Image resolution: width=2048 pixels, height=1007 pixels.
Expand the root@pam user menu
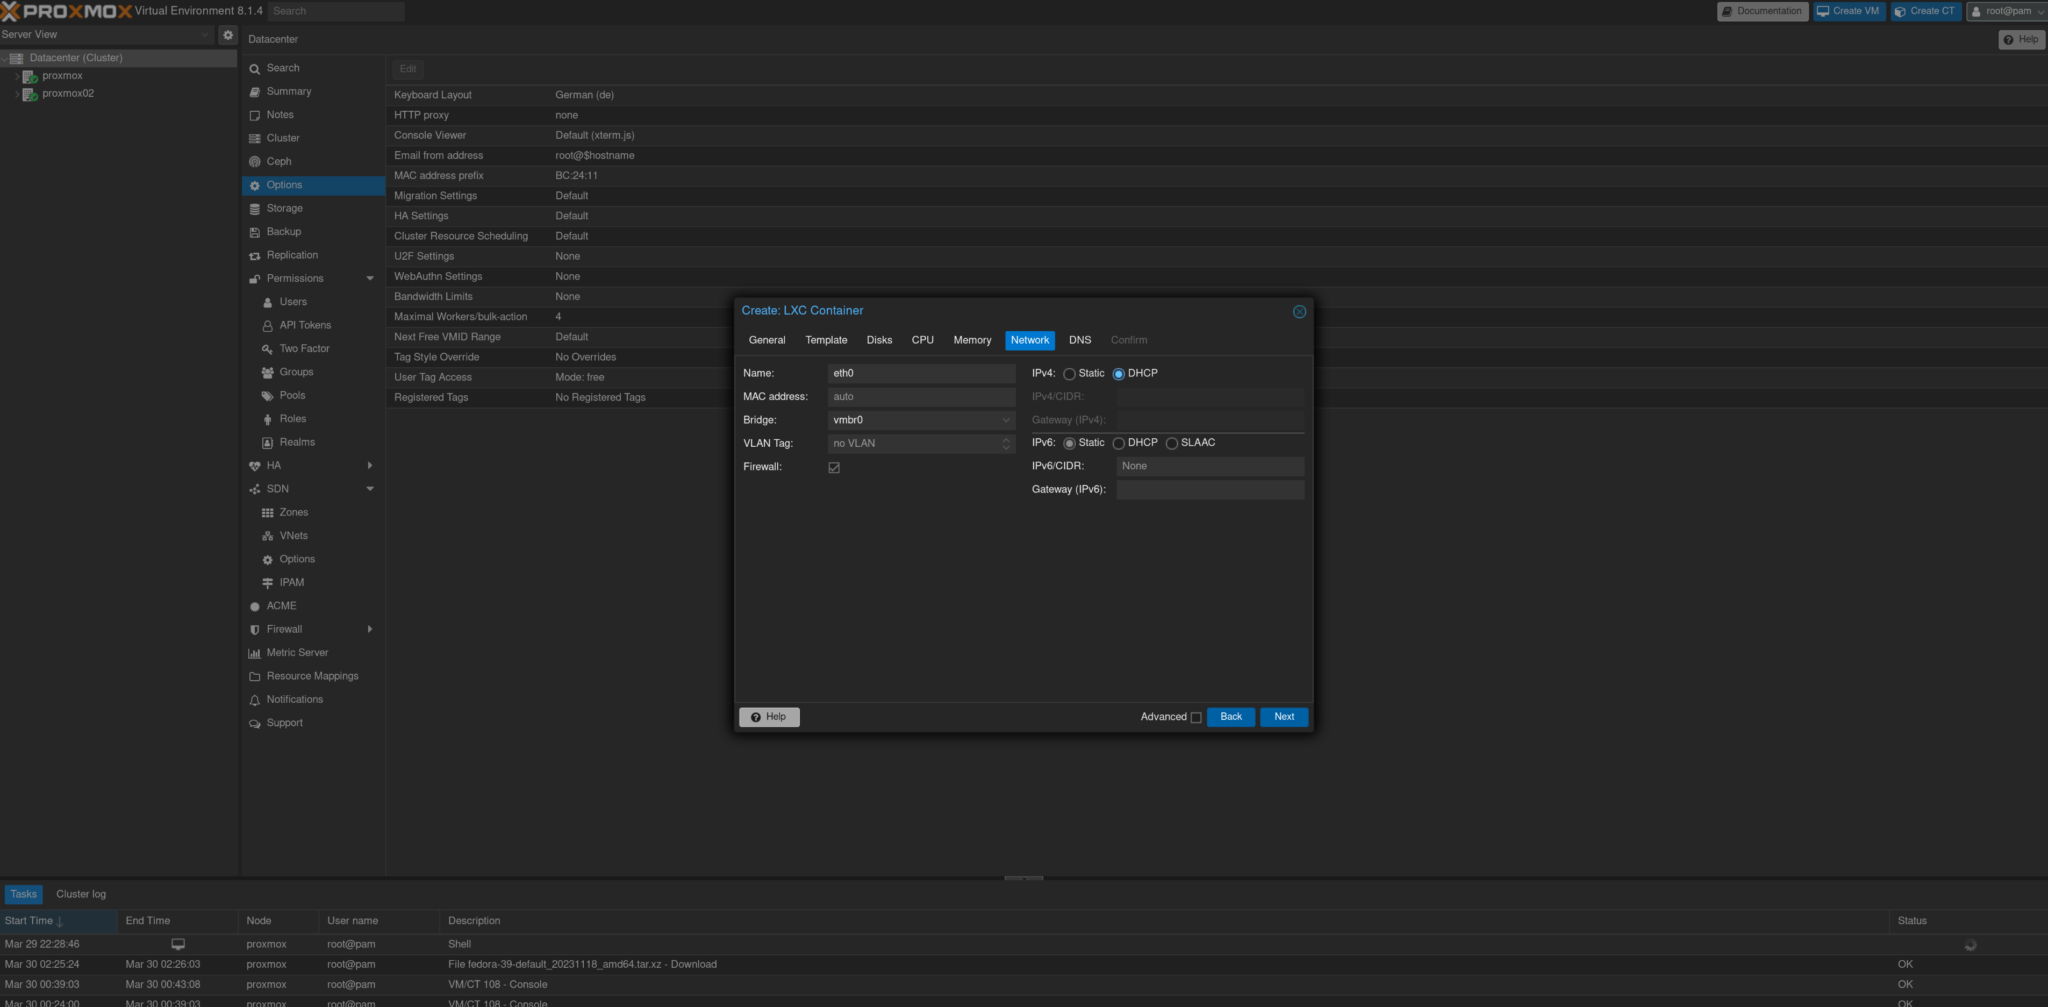2006,11
